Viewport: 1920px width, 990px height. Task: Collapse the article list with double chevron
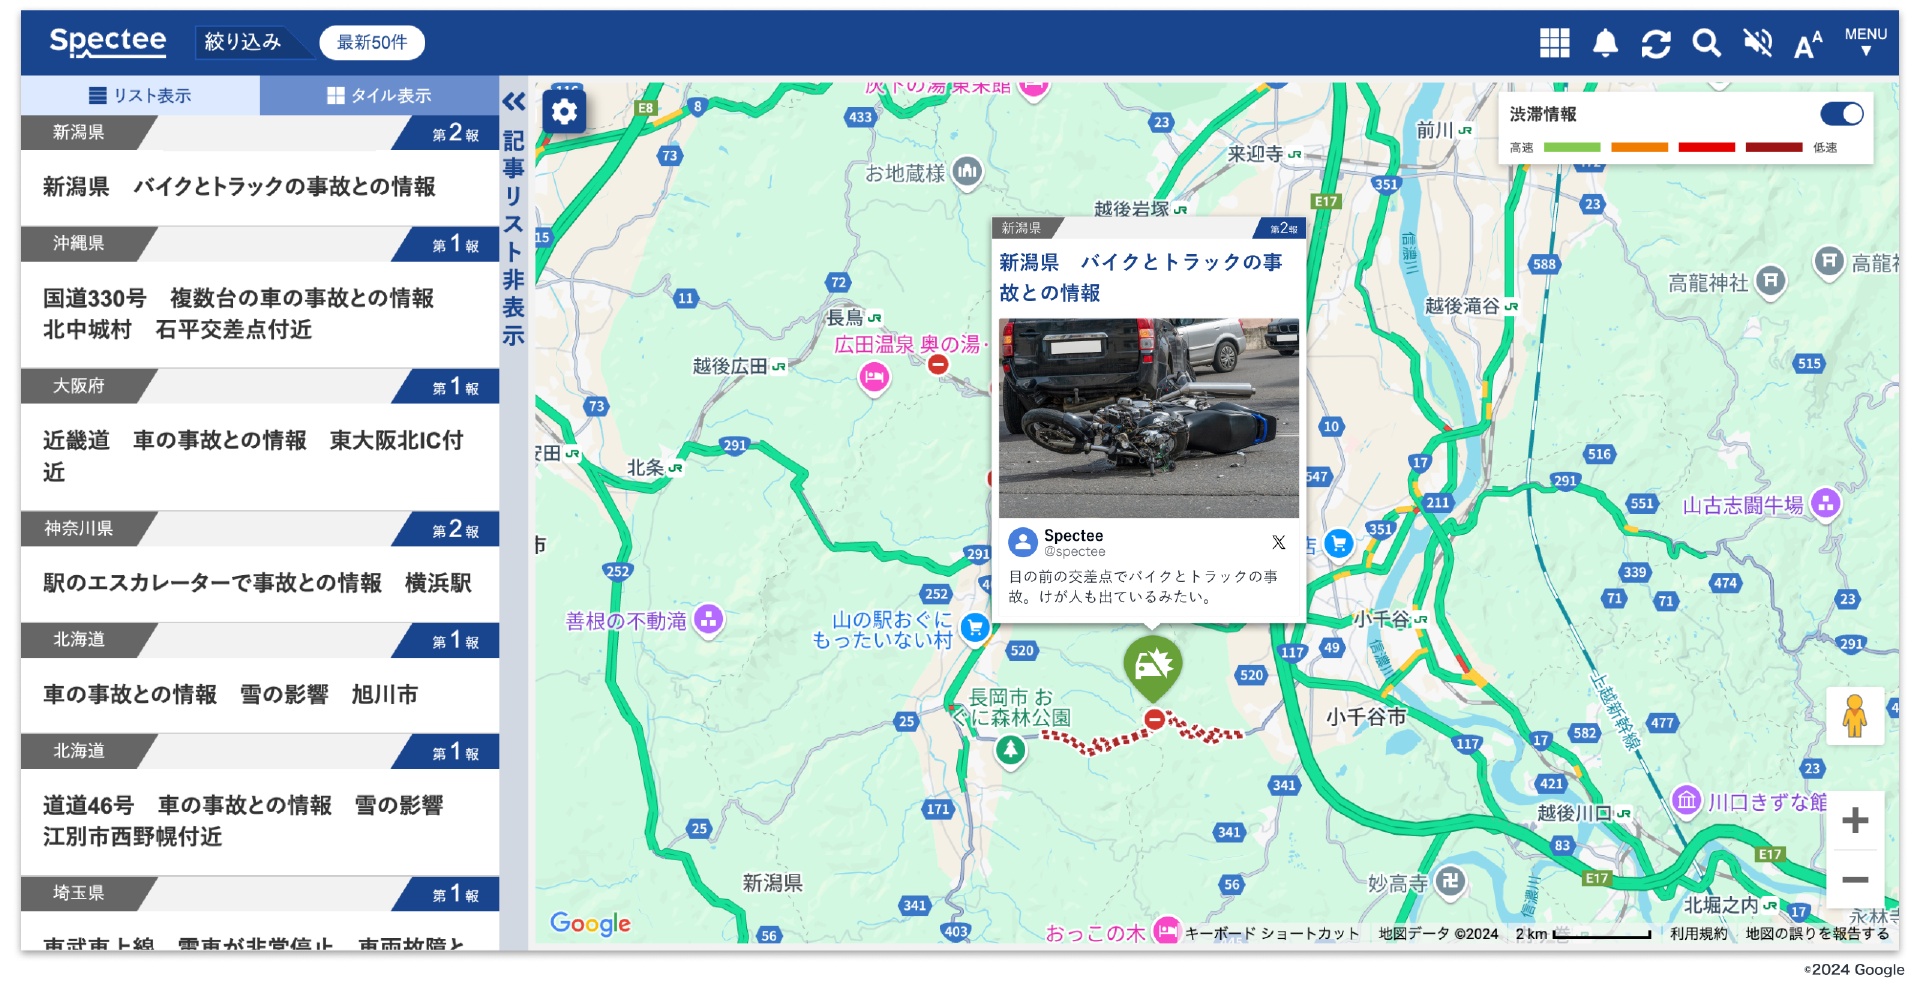coord(514,102)
